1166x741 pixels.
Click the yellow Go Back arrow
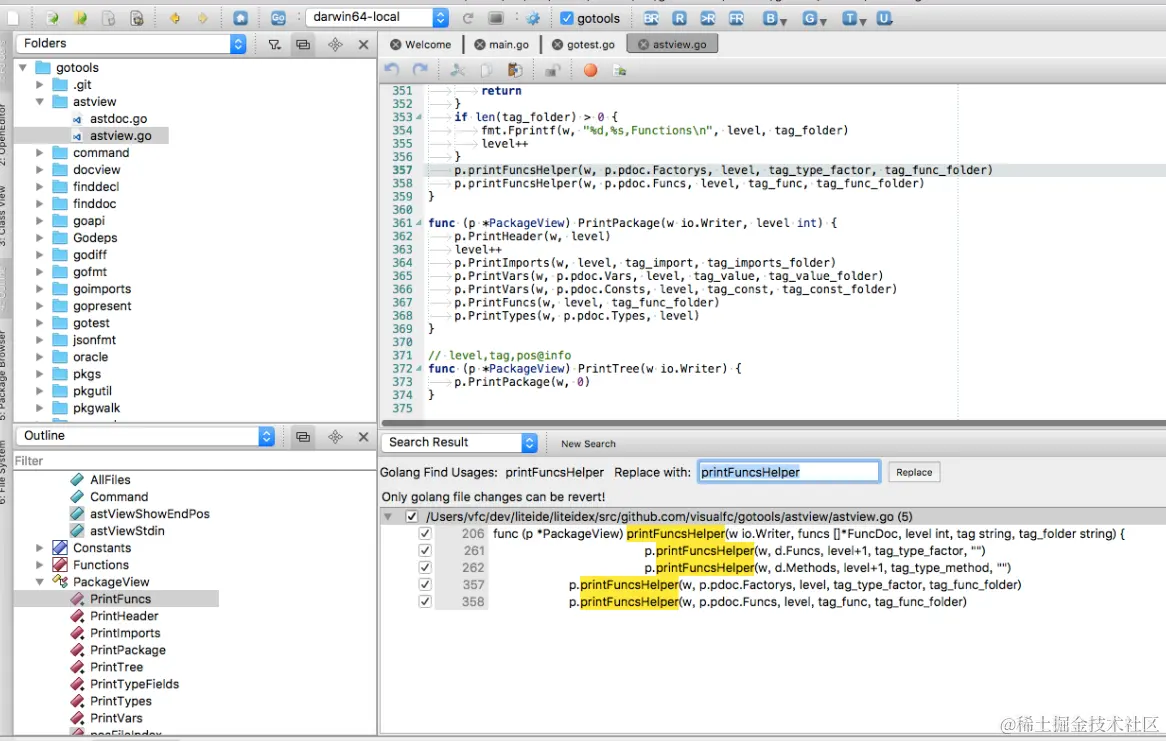click(x=175, y=18)
